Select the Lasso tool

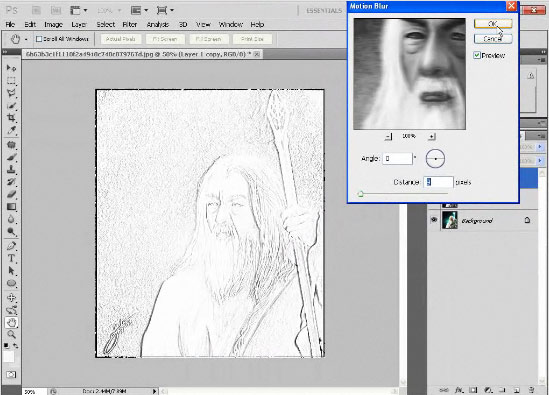tap(11, 93)
